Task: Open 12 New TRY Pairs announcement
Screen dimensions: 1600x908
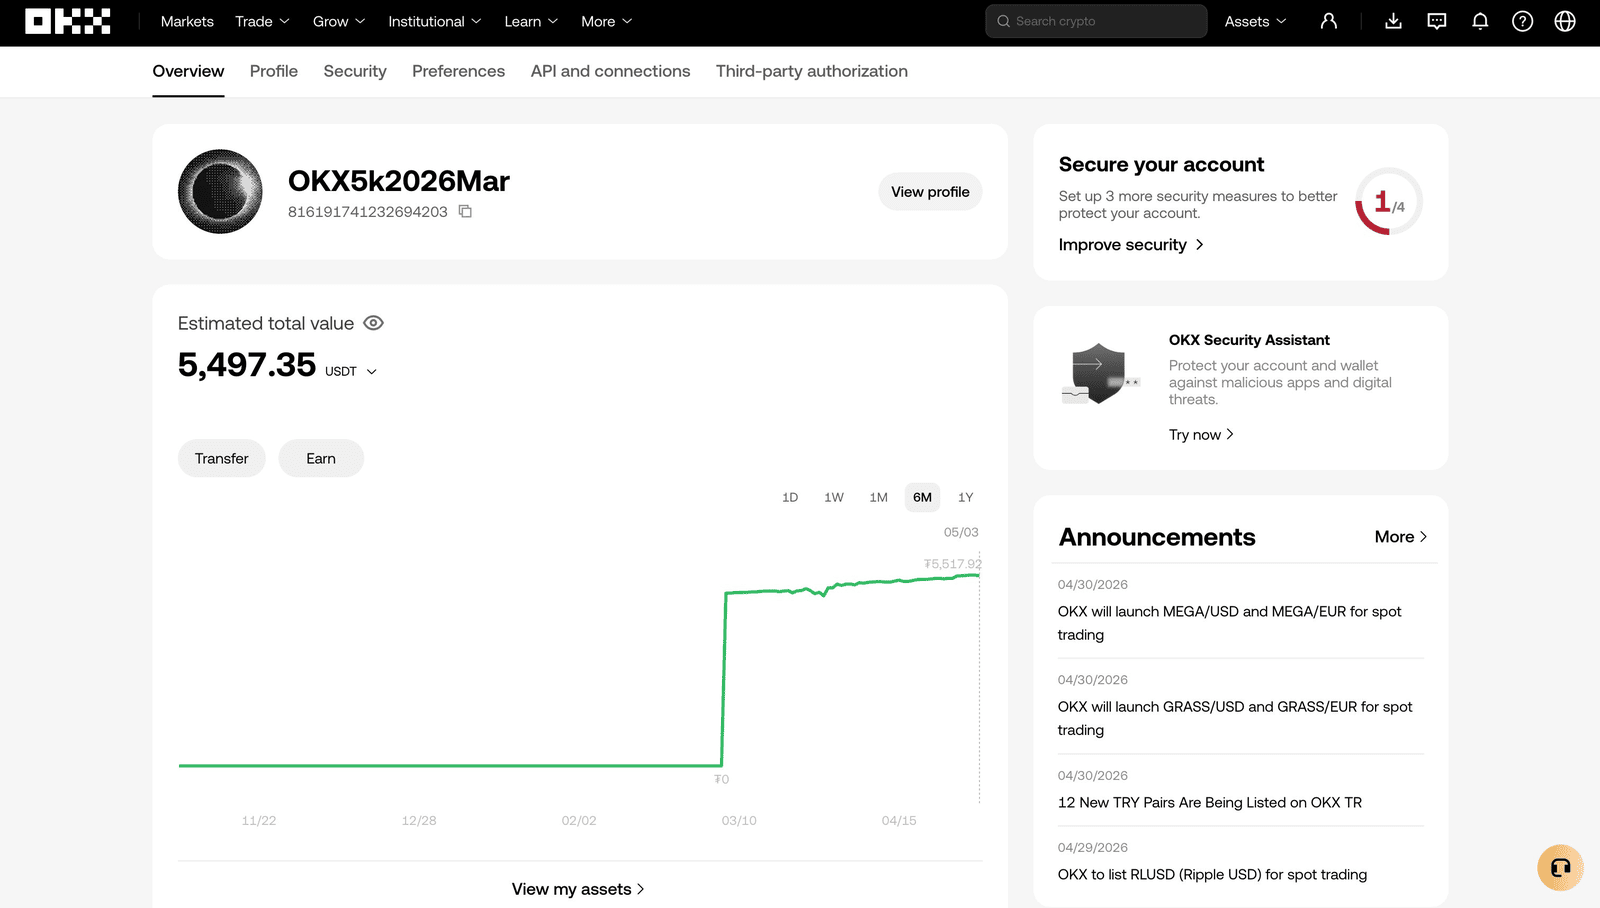Action: tap(1210, 802)
